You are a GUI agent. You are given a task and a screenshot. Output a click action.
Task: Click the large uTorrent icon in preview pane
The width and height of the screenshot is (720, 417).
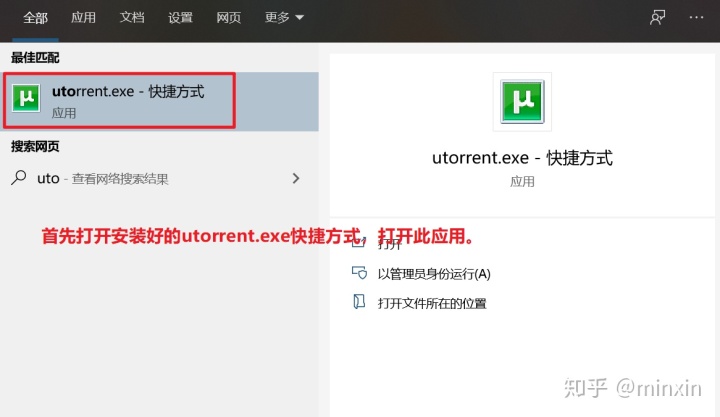522,101
